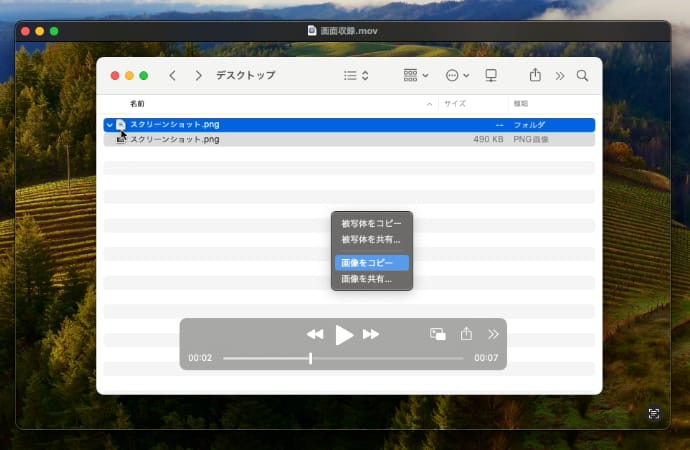690x450 pixels.
Task: Open list view style switcher
Action: [356, 75]
